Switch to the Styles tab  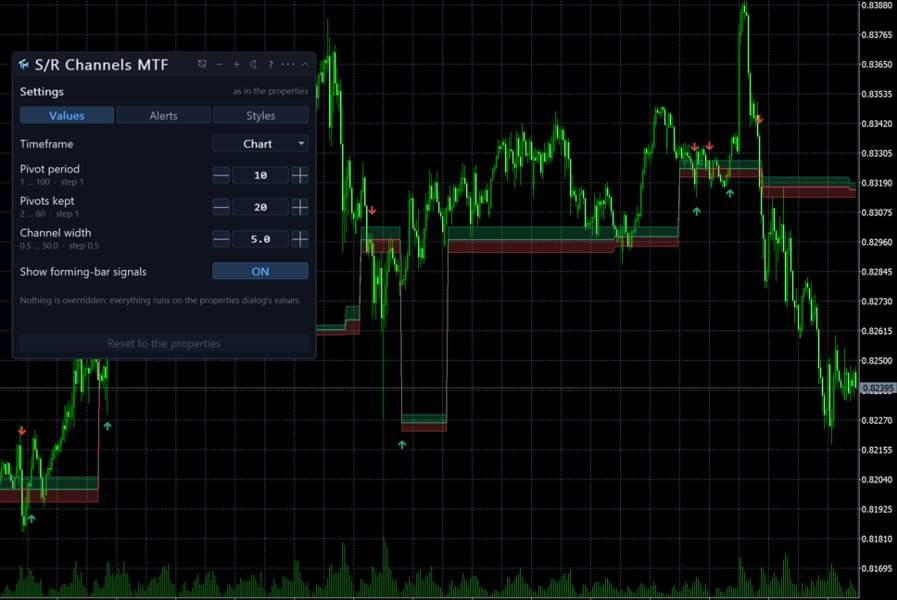(261, 116)
